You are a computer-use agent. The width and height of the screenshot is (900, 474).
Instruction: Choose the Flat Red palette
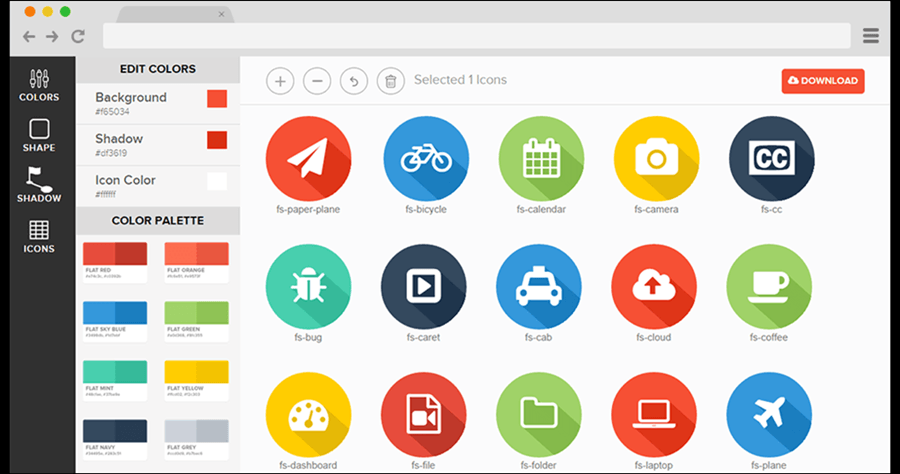coord(115,262)
